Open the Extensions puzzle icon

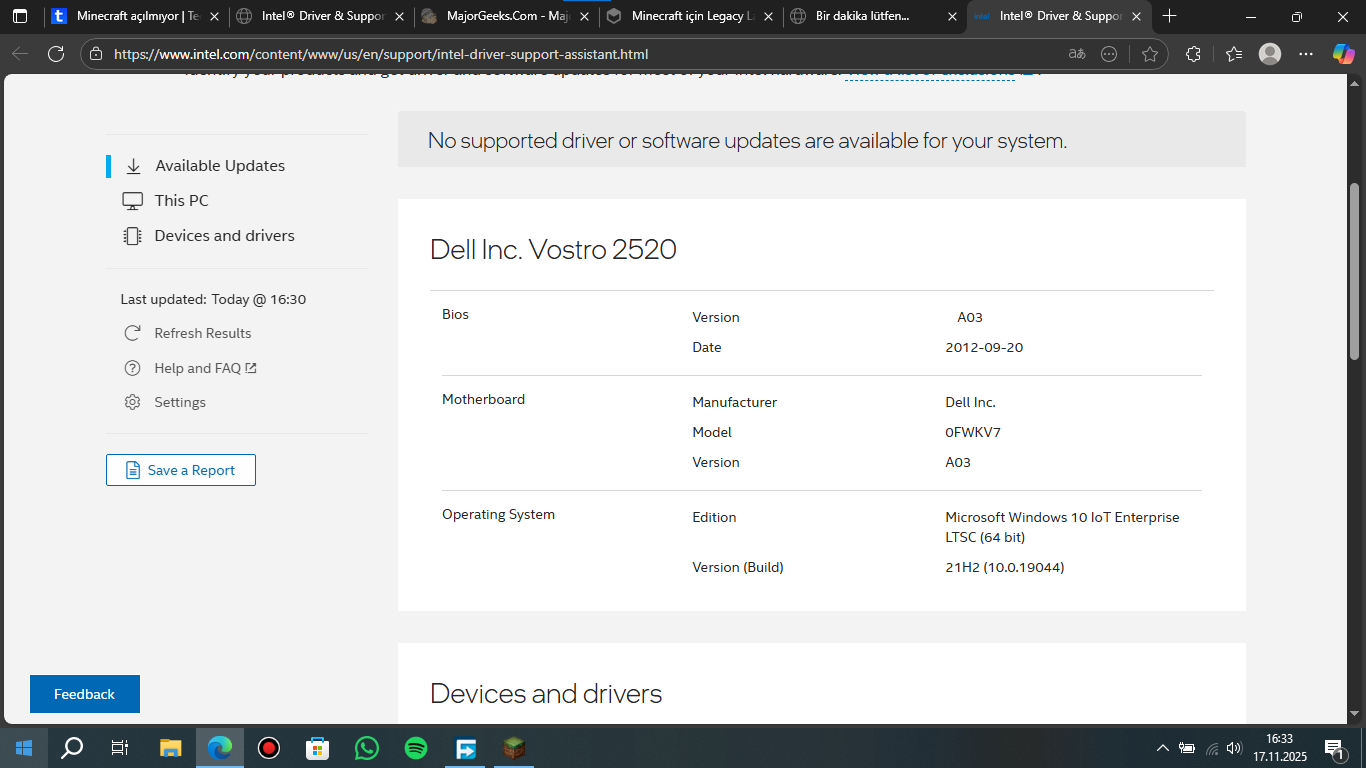[x=1193, y=54]
